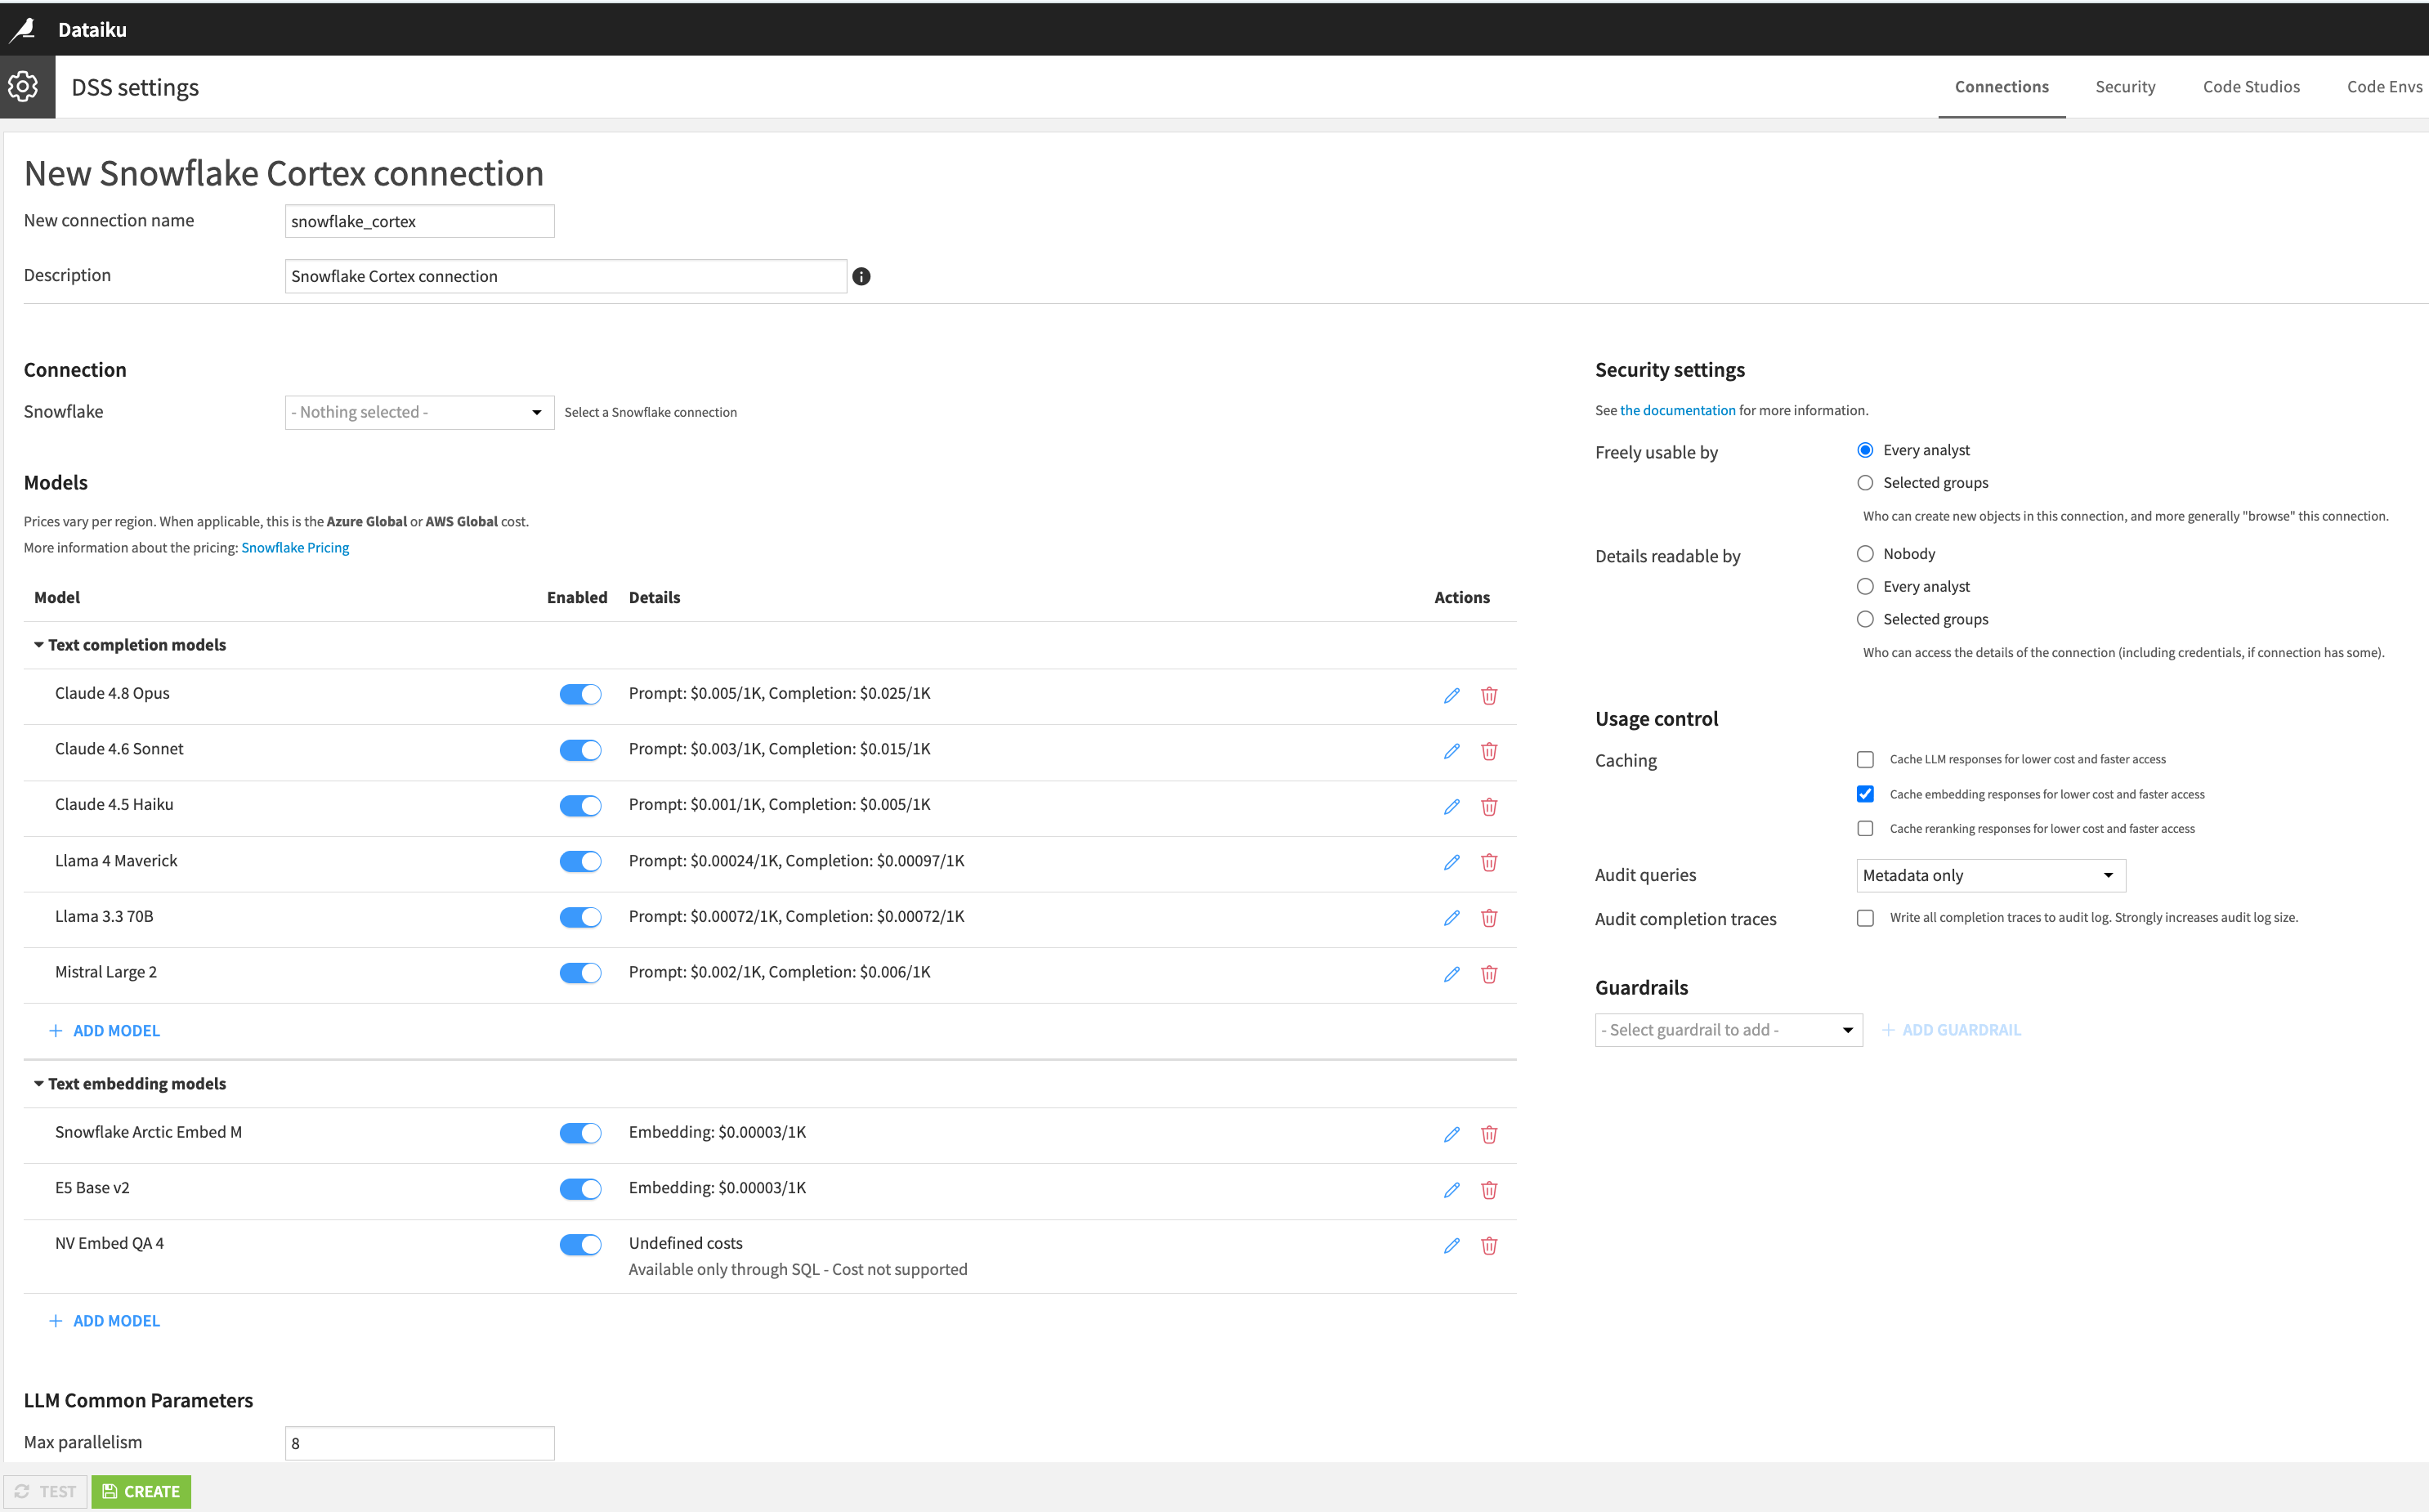Check Cache reranking responses checkbox
2429x1512 pixels.
(x=1865, y=829)
